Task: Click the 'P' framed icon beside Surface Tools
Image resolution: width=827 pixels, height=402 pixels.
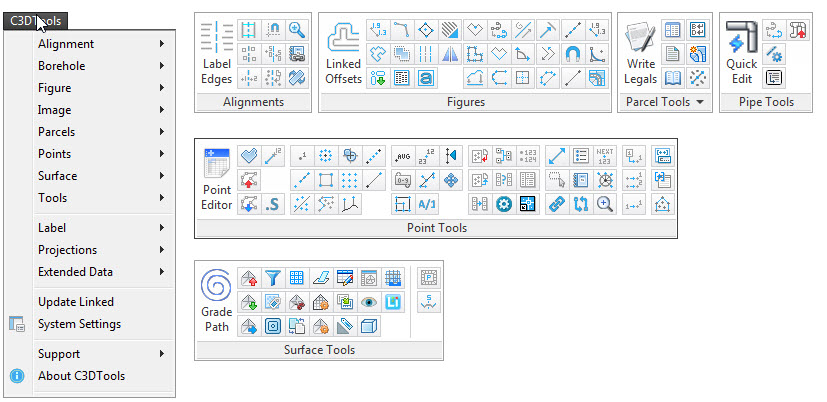Action: tap(428, 277)
